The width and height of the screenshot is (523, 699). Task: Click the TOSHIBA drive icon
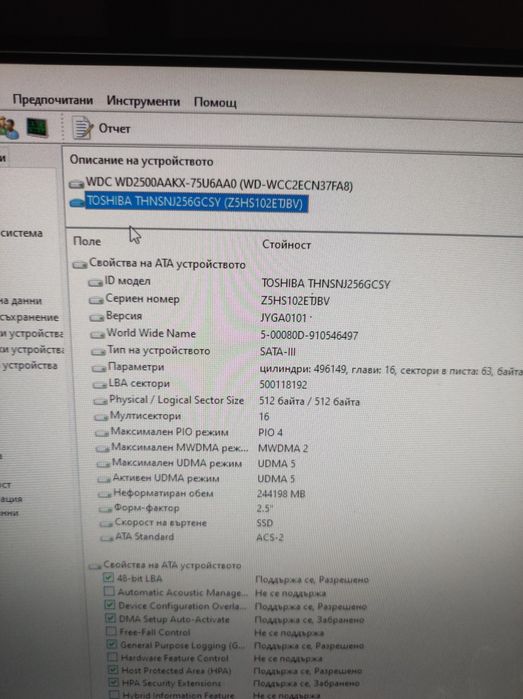(x=77, y=203)
